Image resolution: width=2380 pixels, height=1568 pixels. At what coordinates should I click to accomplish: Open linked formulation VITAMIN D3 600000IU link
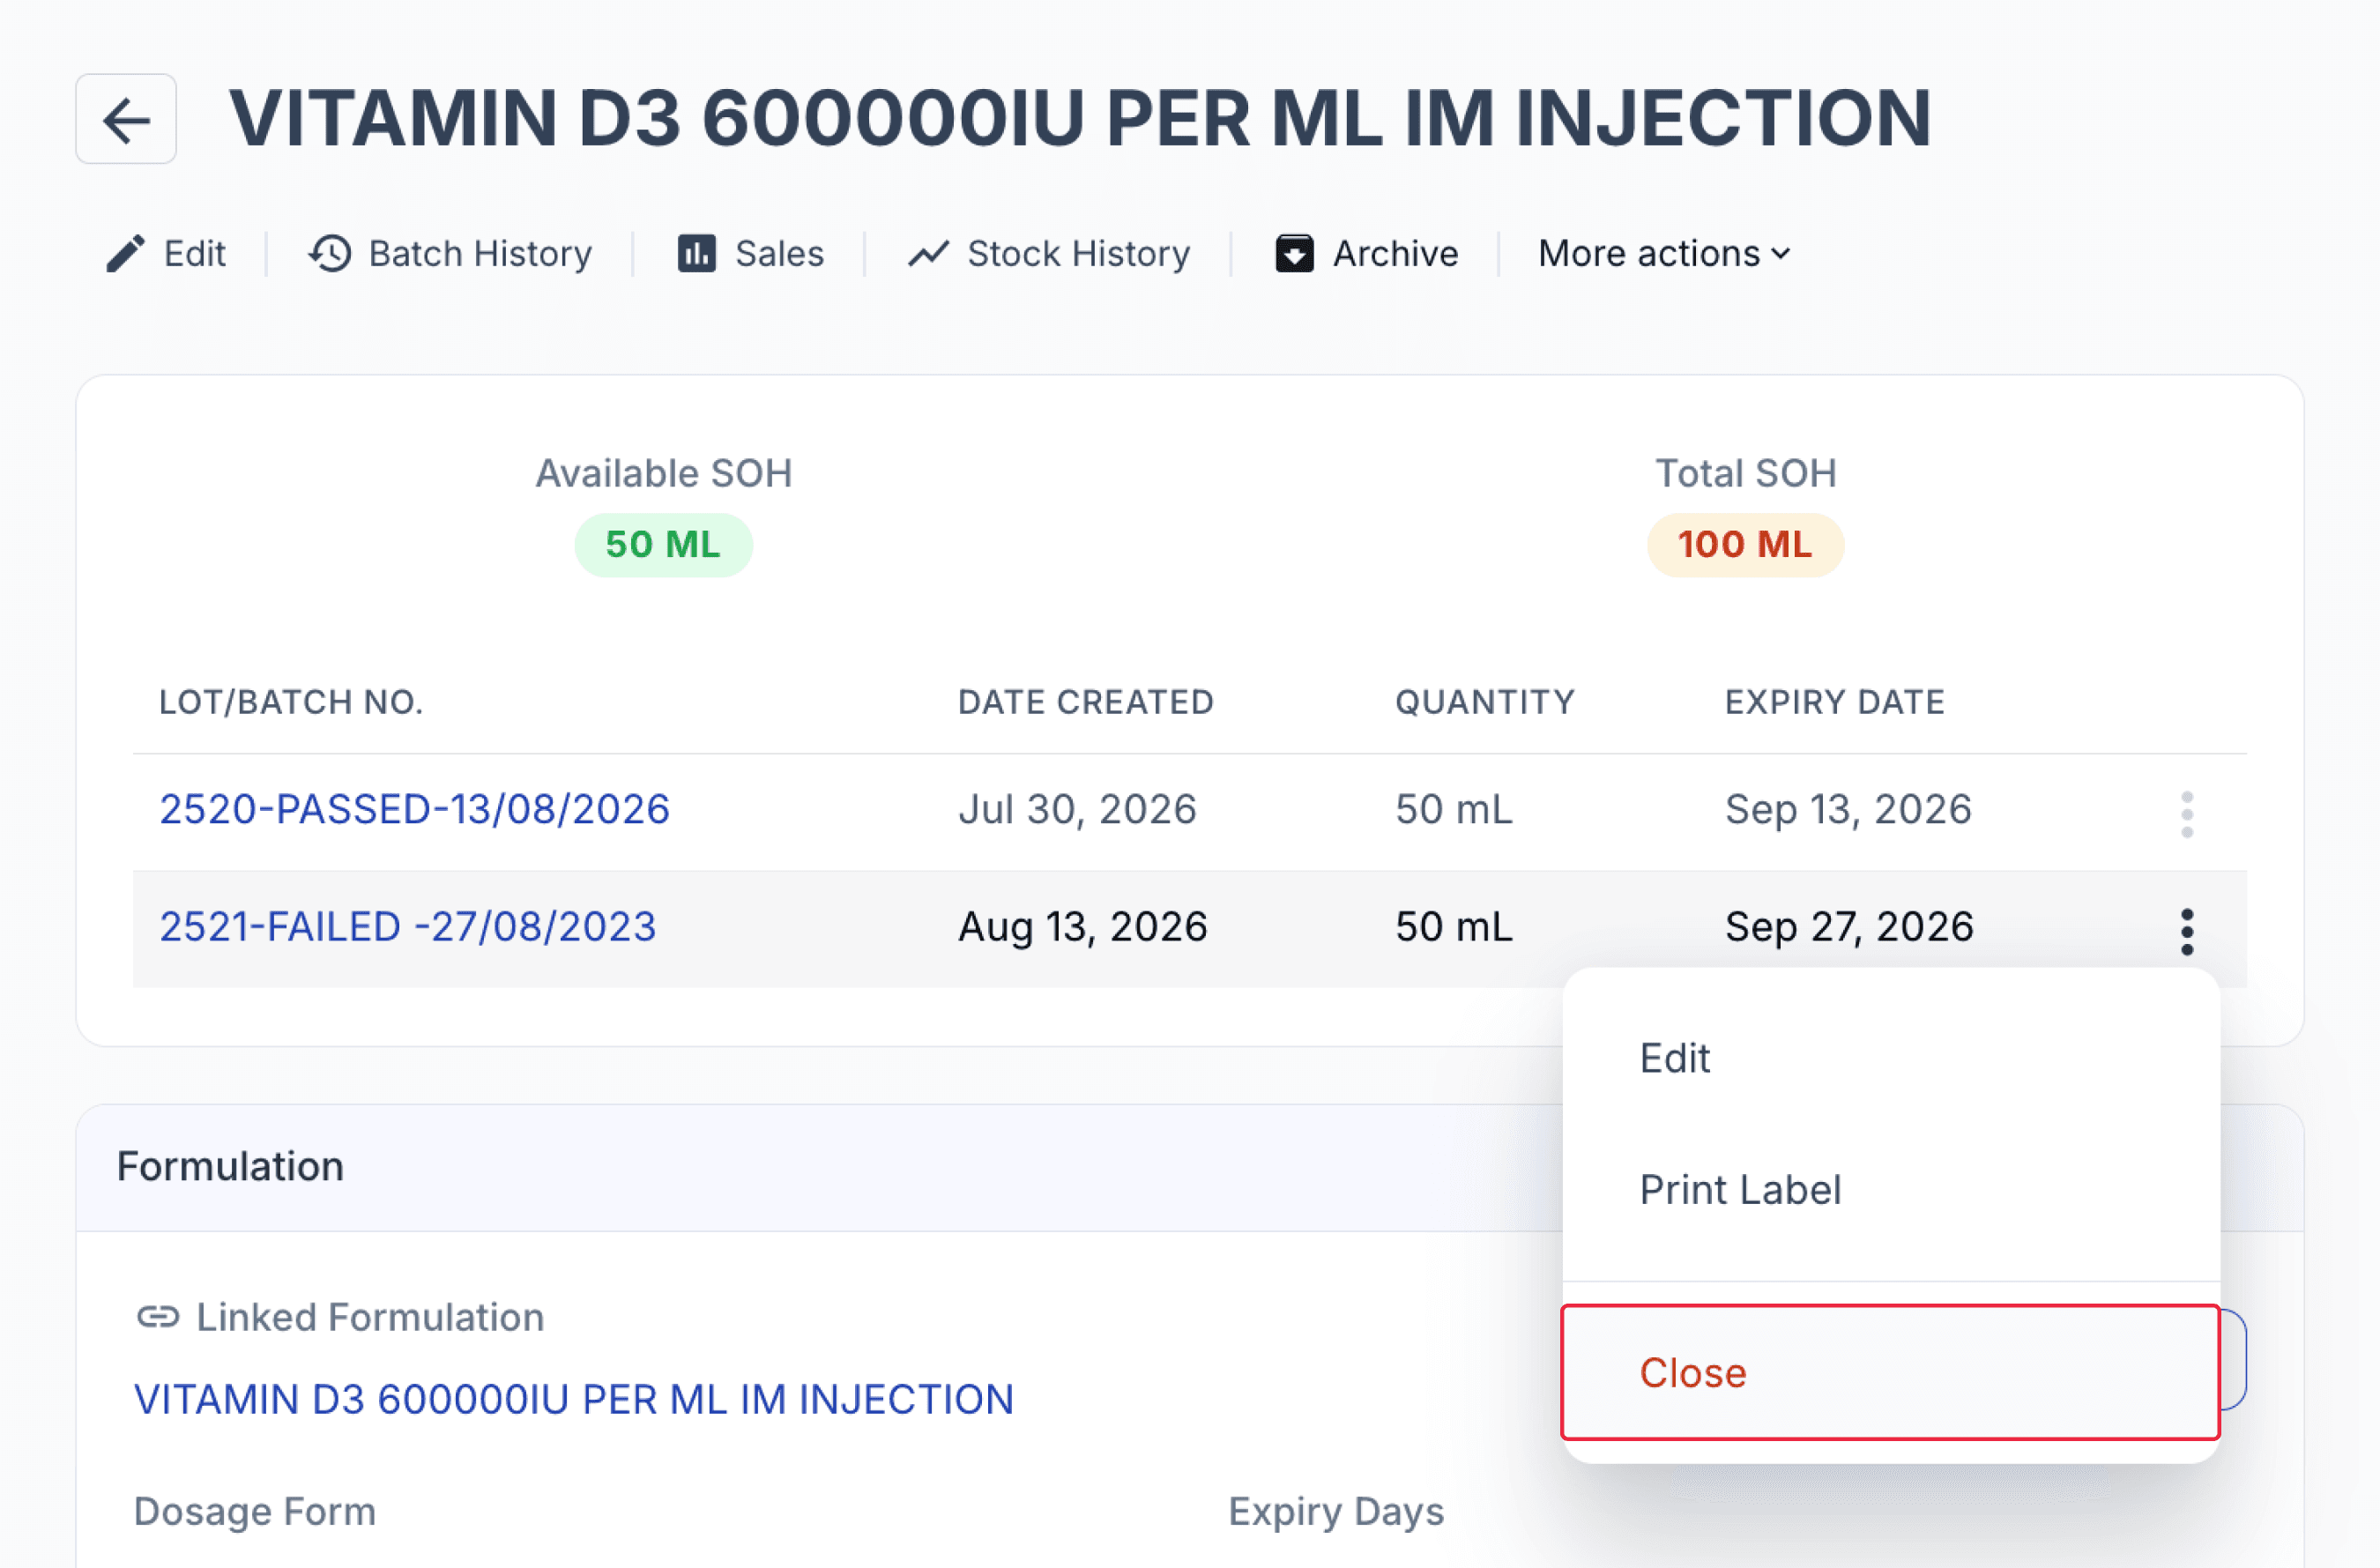pos(574,1399)
